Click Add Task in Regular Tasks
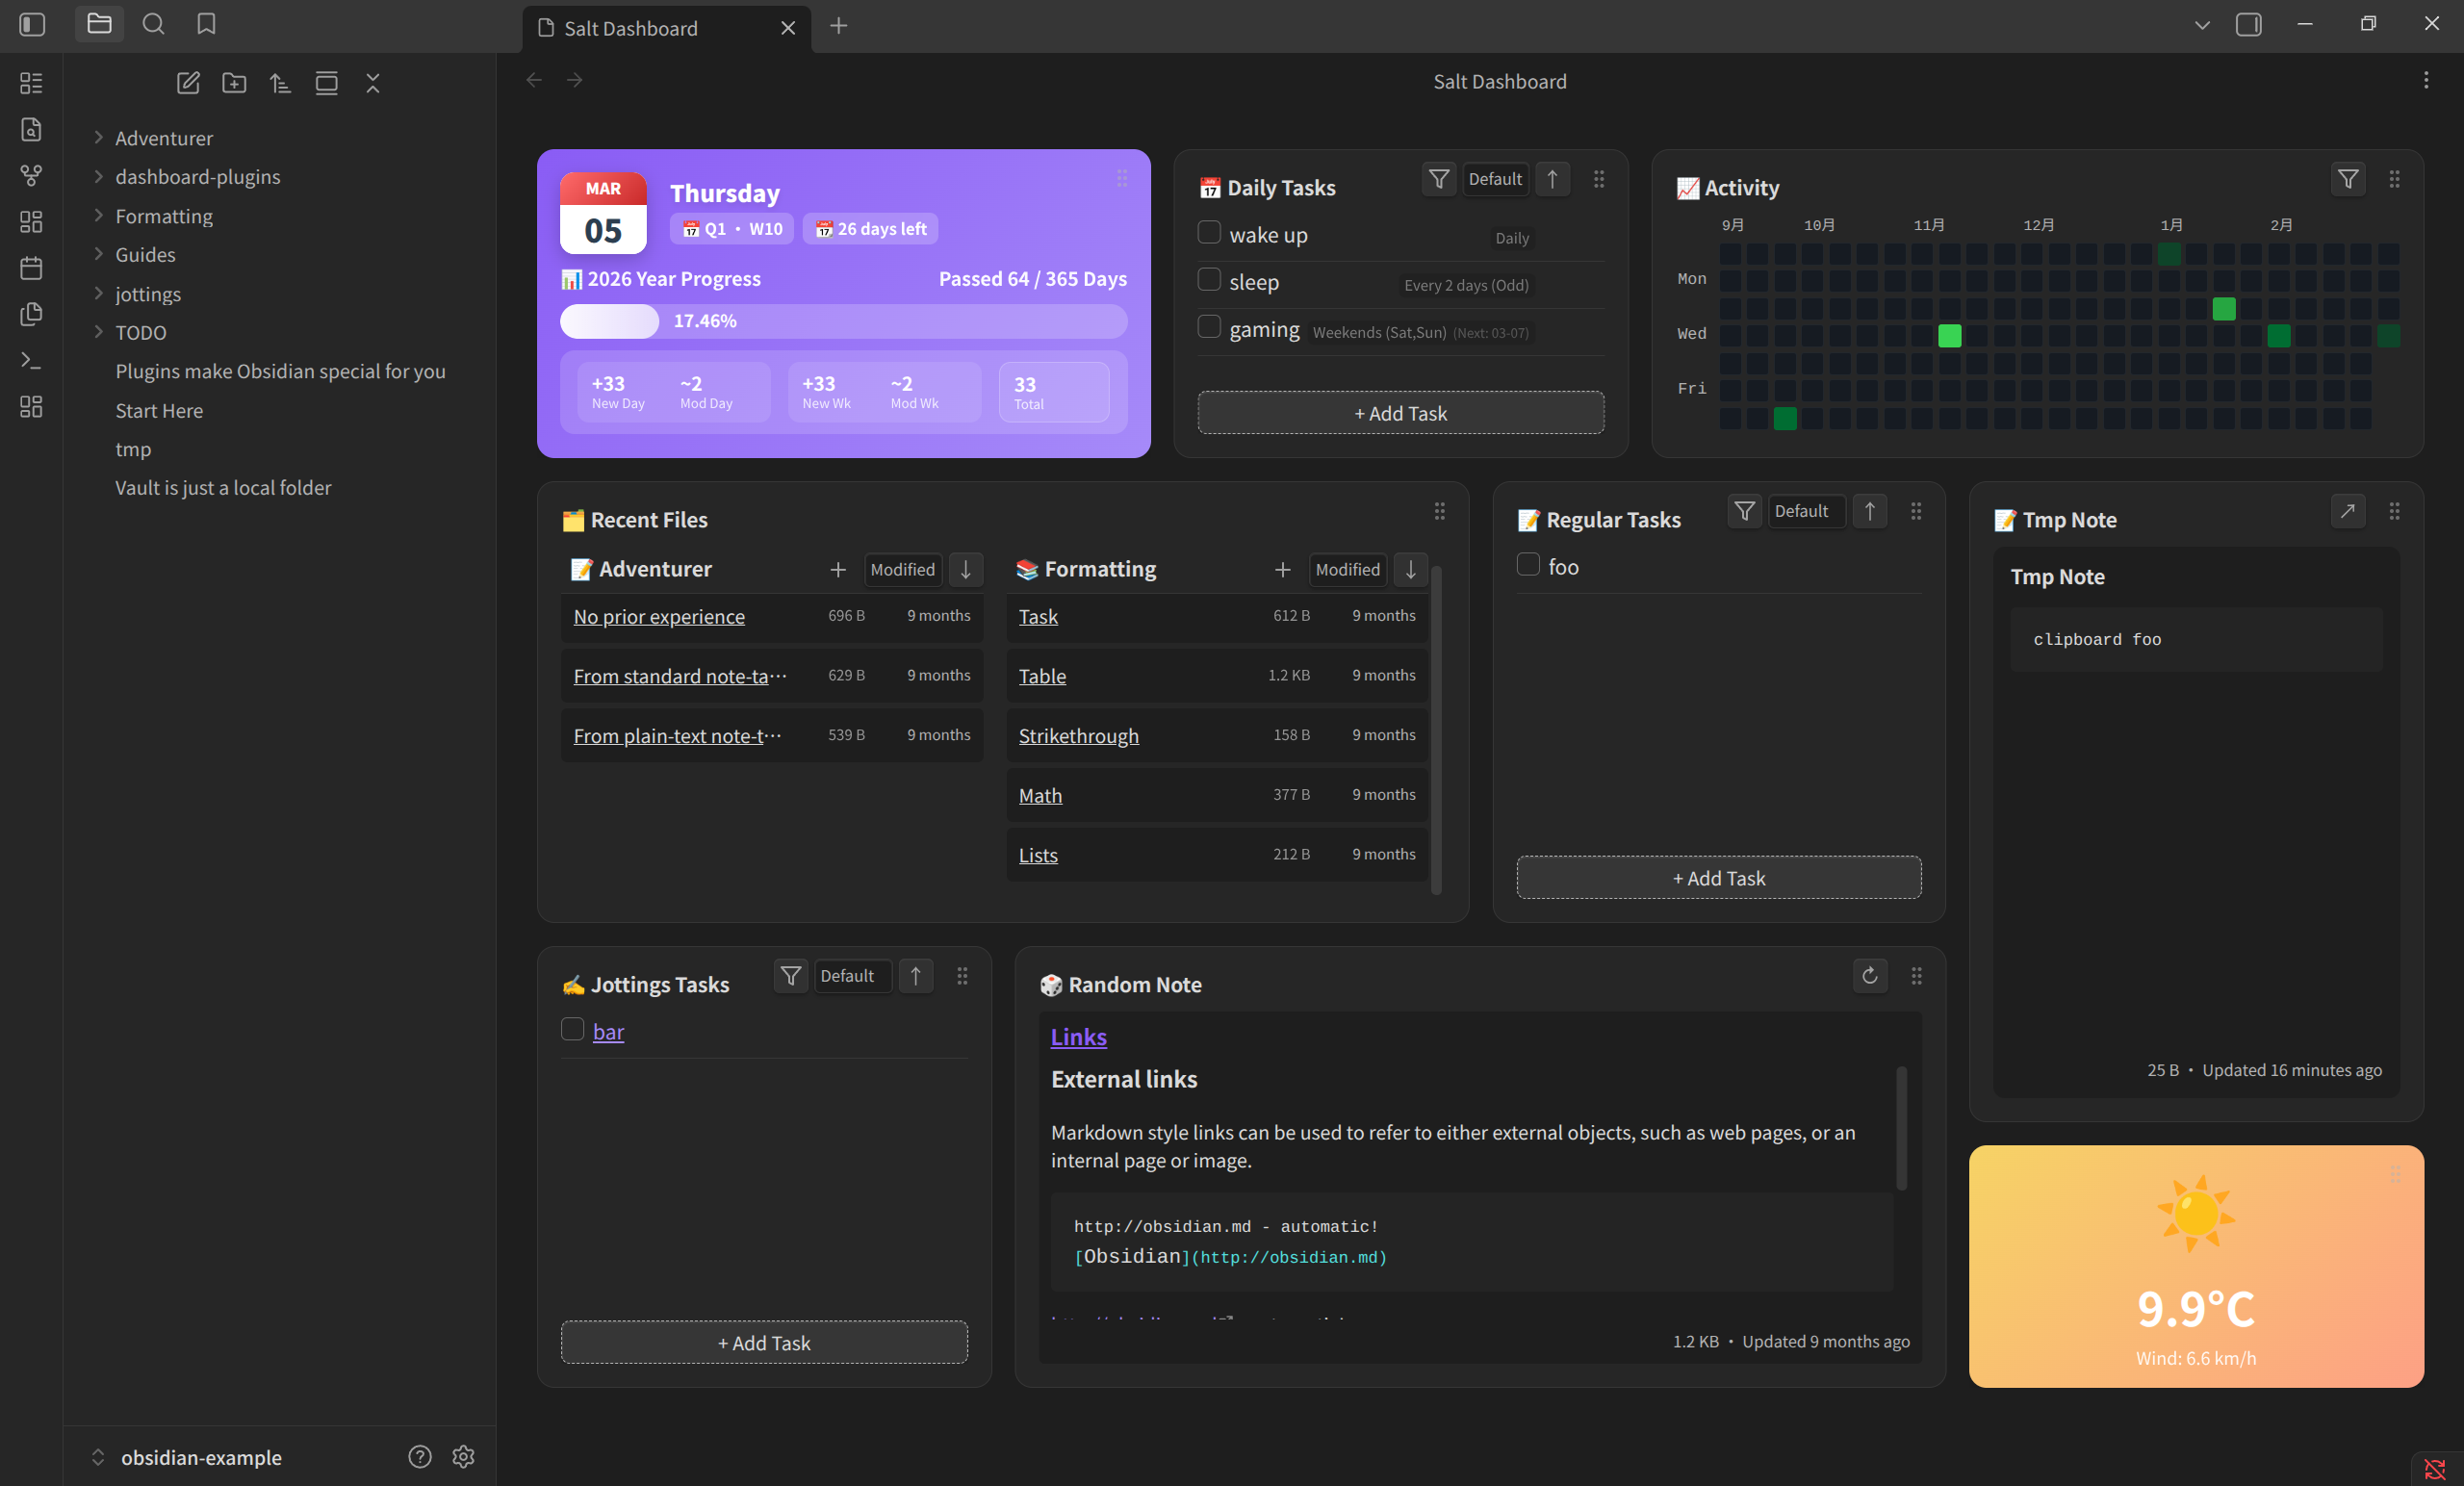Image resolution: width=2464 pixels, height=1486 pixels. point(1717,877)
